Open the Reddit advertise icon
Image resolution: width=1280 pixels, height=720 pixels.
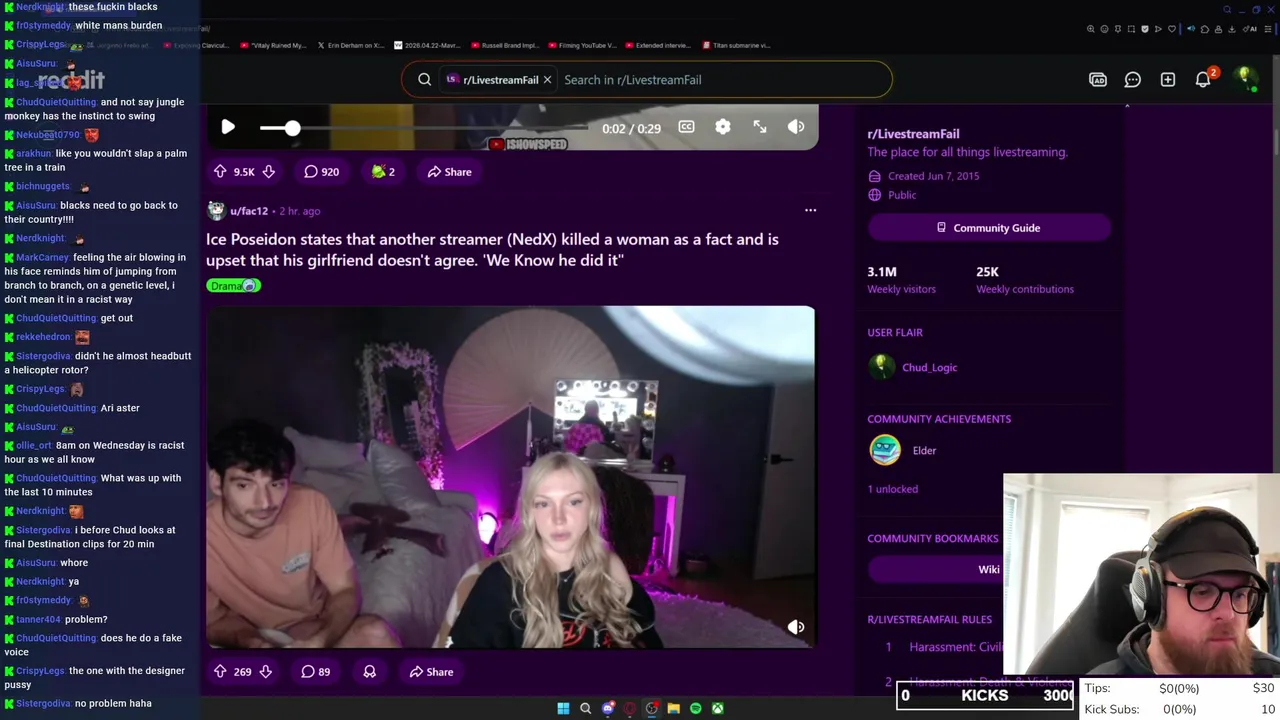click(1098, 80)
